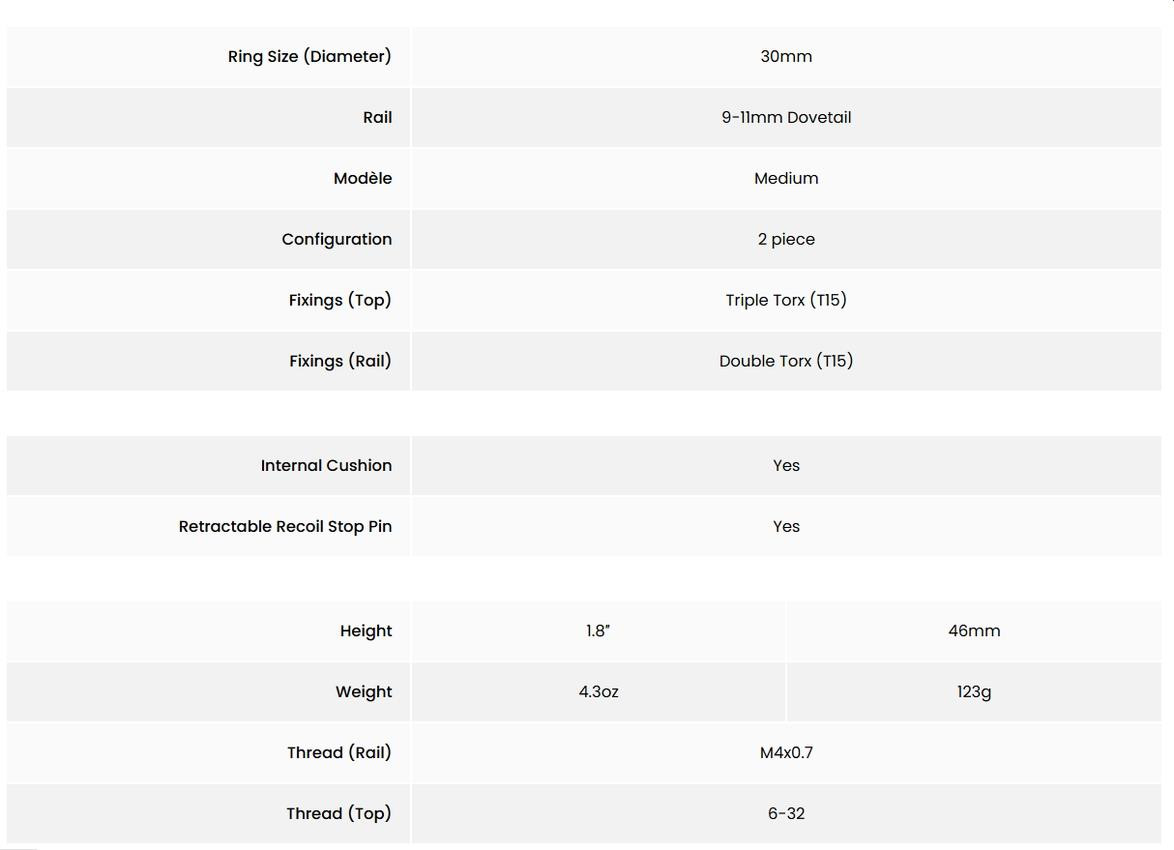The width and height of the screenshot is (1174, 850).
Task: Select Double Torx (T15) fixing value
Action: [x=786, y=362]
